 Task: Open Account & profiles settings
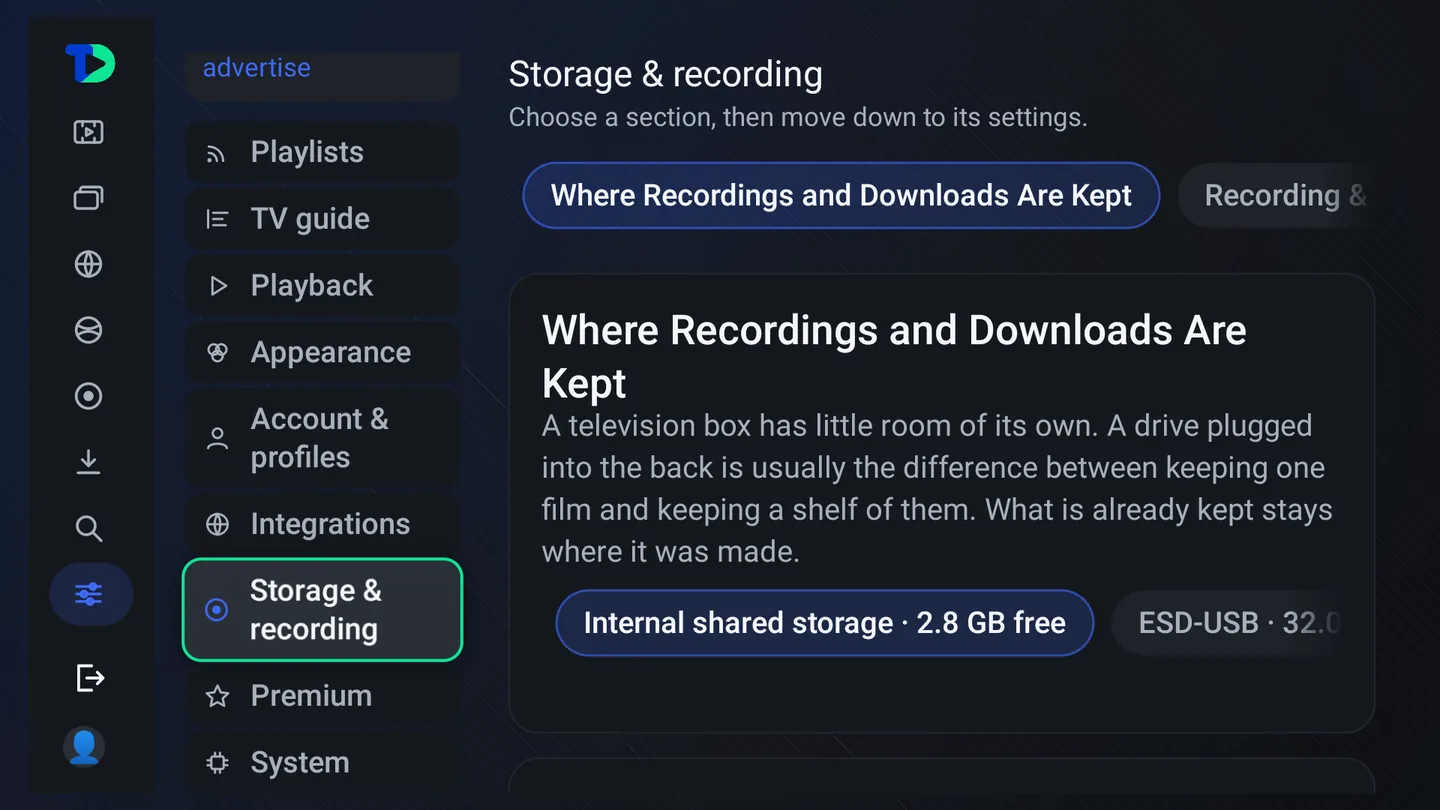(x=322, y=438)
